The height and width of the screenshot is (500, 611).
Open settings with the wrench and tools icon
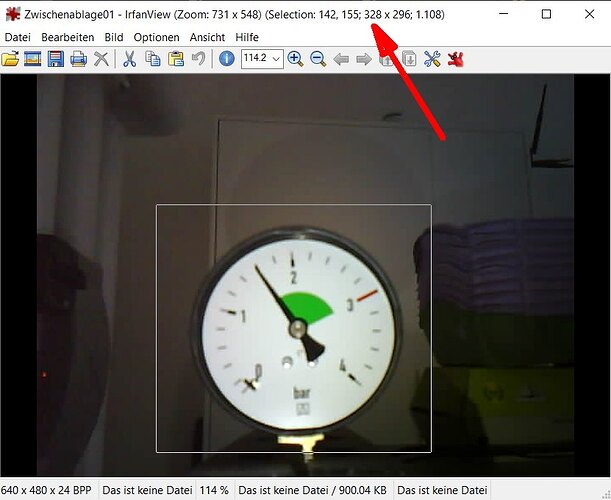[432, 59]
